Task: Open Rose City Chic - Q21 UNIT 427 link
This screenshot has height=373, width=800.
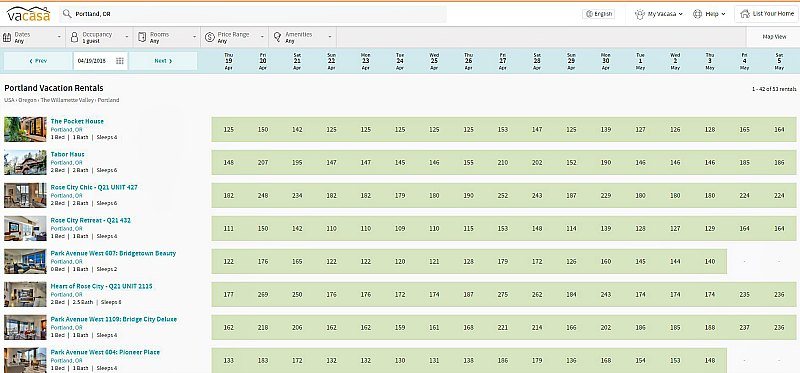Action: tap(94, 187)
